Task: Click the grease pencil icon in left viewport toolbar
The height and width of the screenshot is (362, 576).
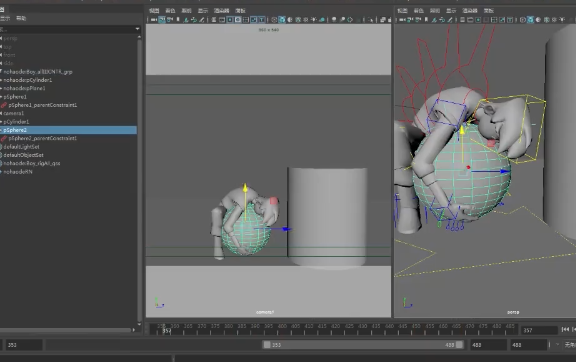Action: (x=202, y=20)
